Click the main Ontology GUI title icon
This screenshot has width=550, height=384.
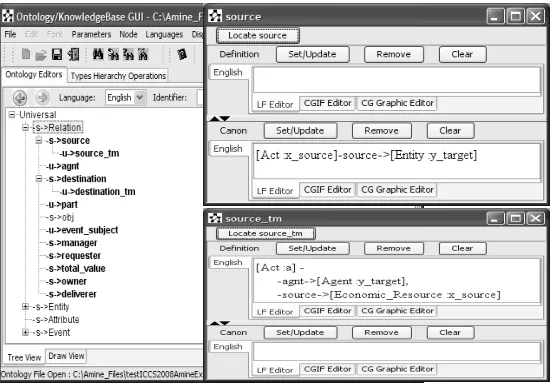point(8,16)
